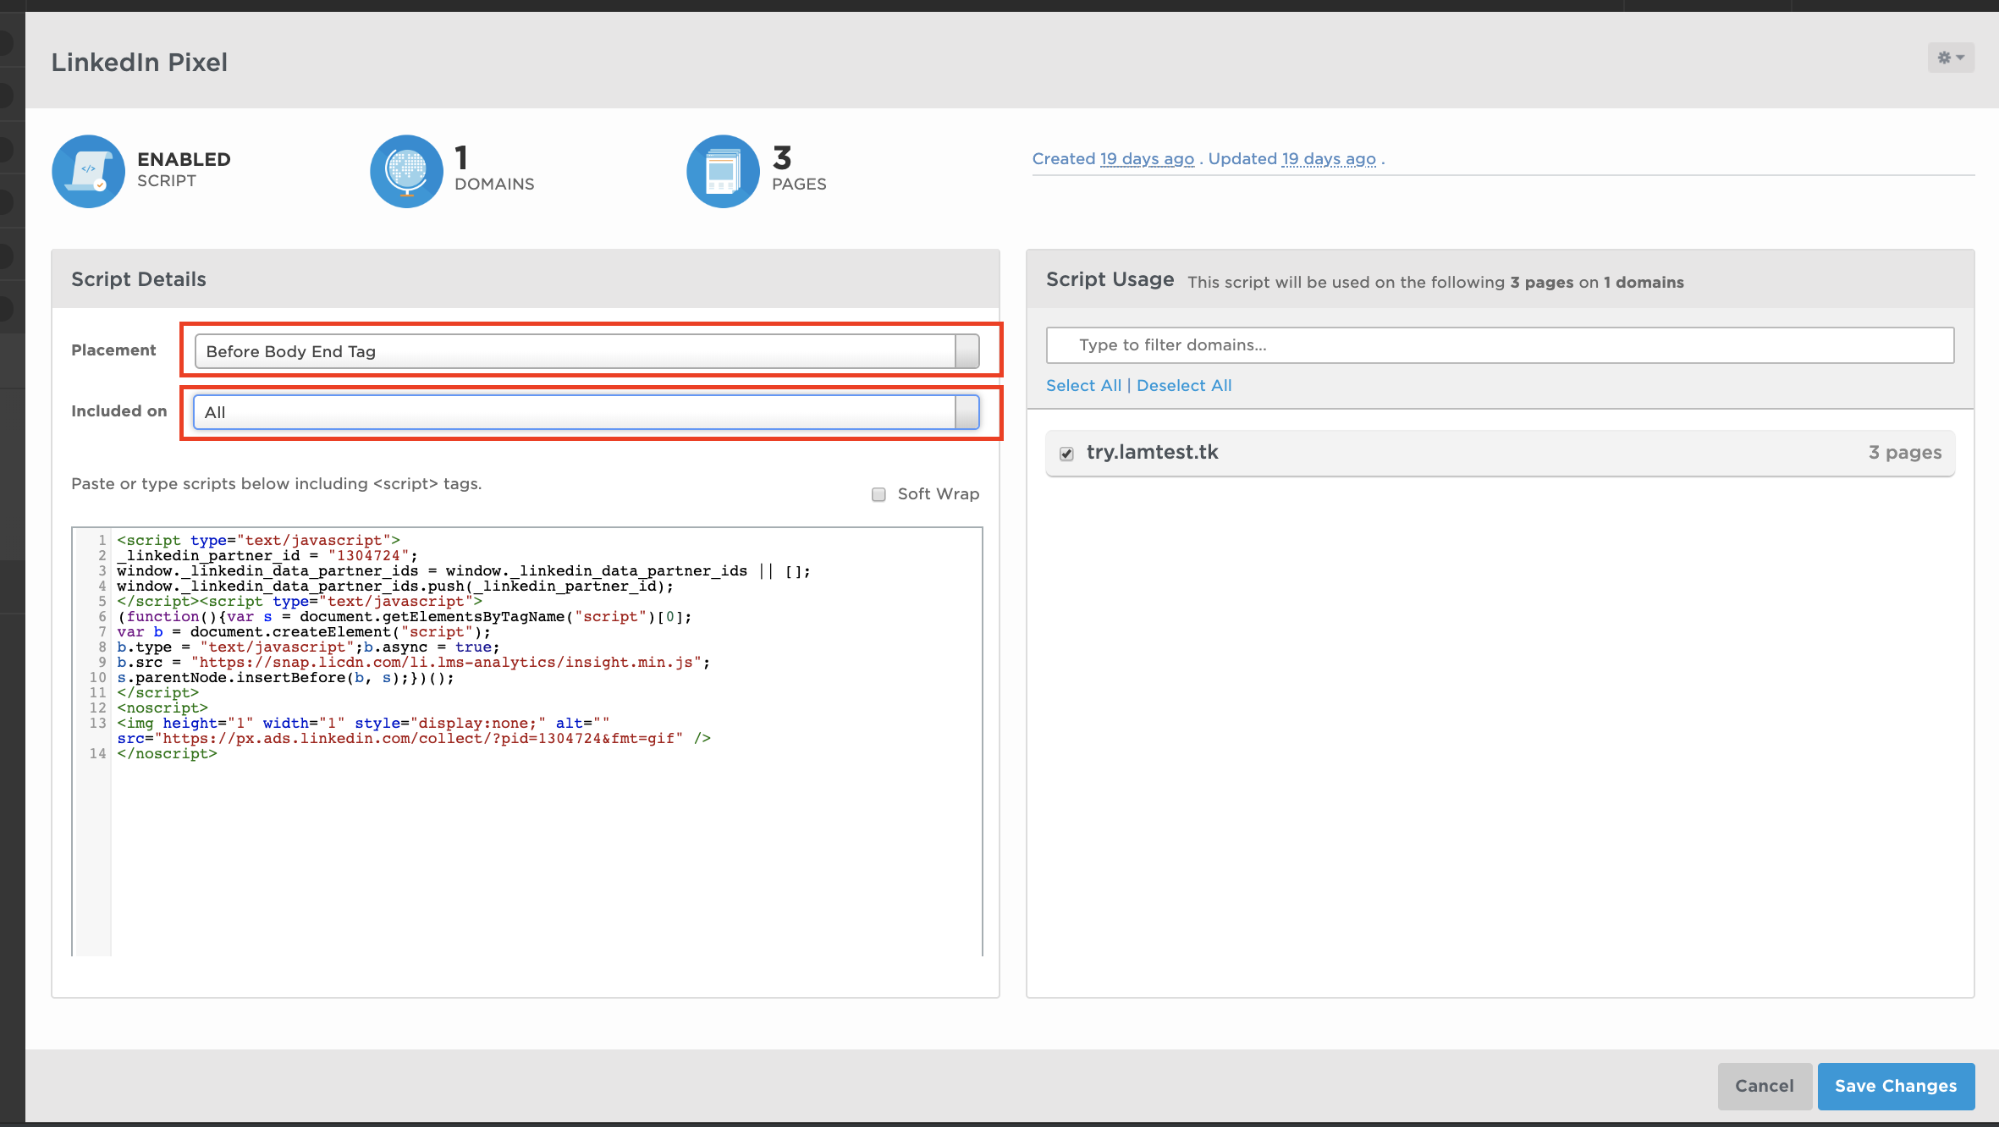Click line 1 script type code
The height and width of the screenshot is (1128, 1999).
[258, 541]
